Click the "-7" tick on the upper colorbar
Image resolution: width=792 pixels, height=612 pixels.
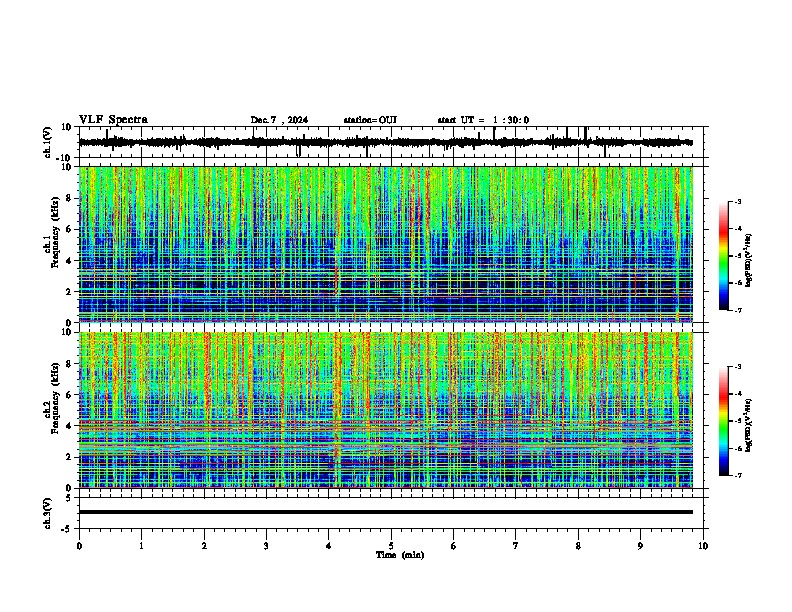pos(738,310)
